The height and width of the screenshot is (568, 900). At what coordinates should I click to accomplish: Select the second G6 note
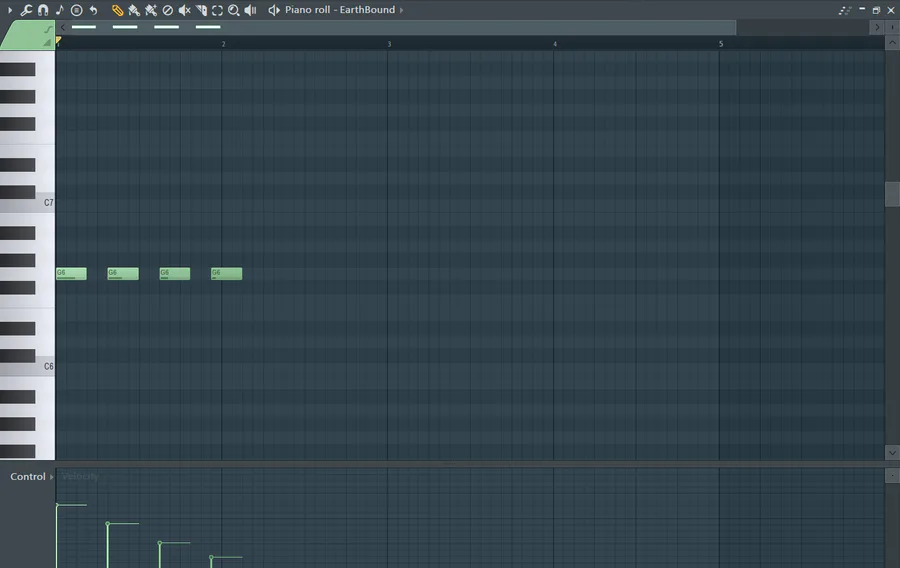click(x=123, y=274)
